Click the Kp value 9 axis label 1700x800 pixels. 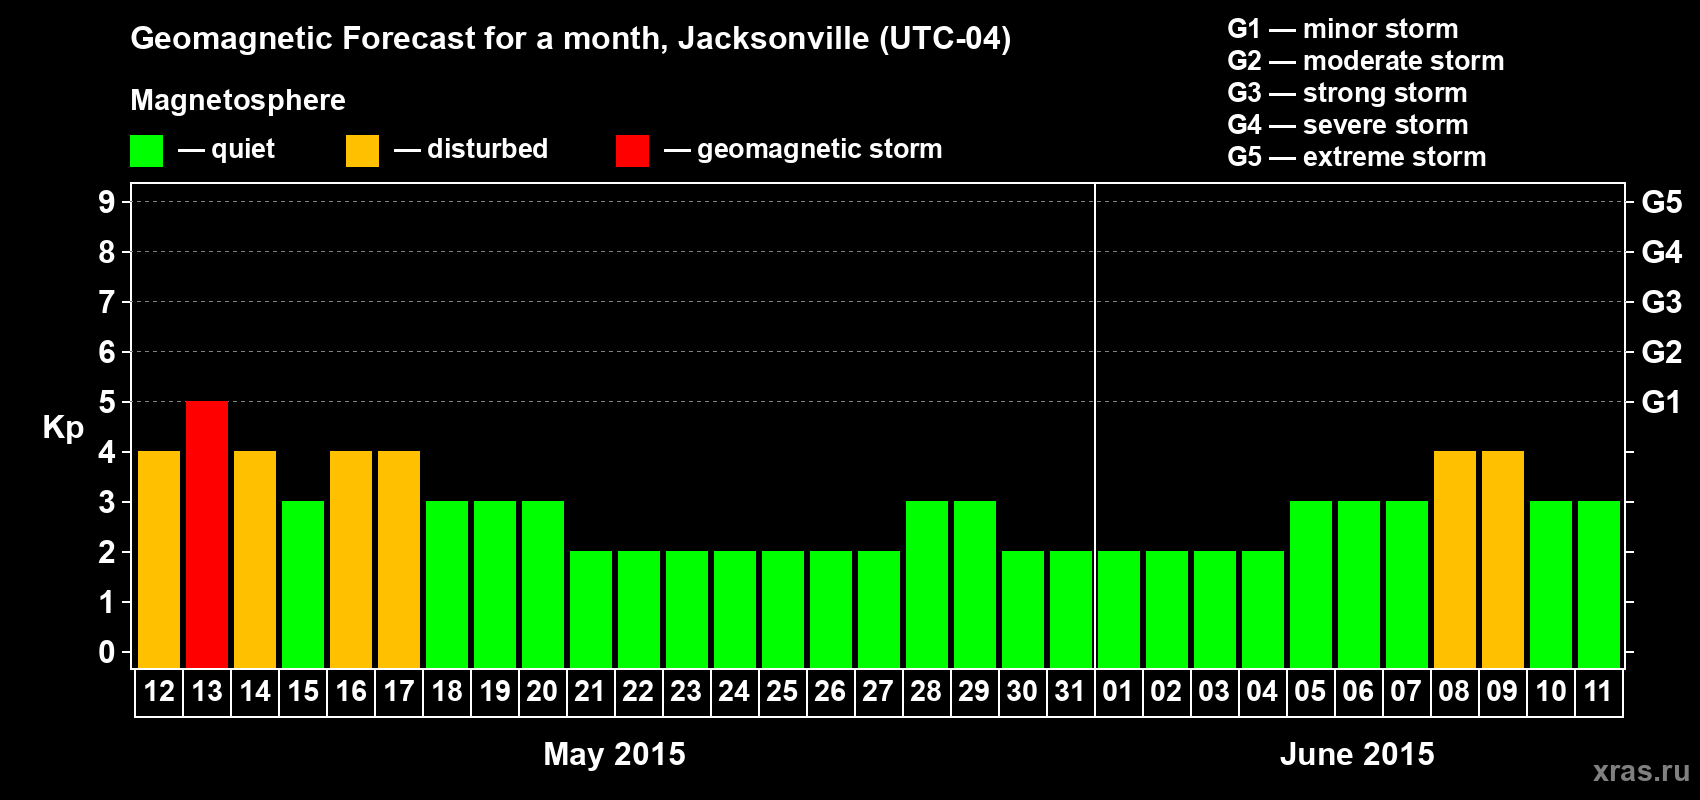click(x=107, y=202)
